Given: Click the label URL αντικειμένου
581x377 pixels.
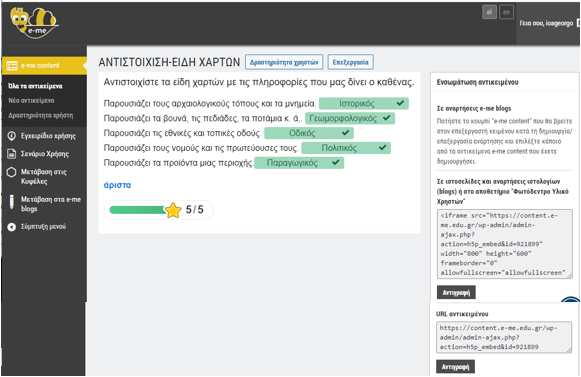Looking at the screenshot, I should [x=462, y=314].
